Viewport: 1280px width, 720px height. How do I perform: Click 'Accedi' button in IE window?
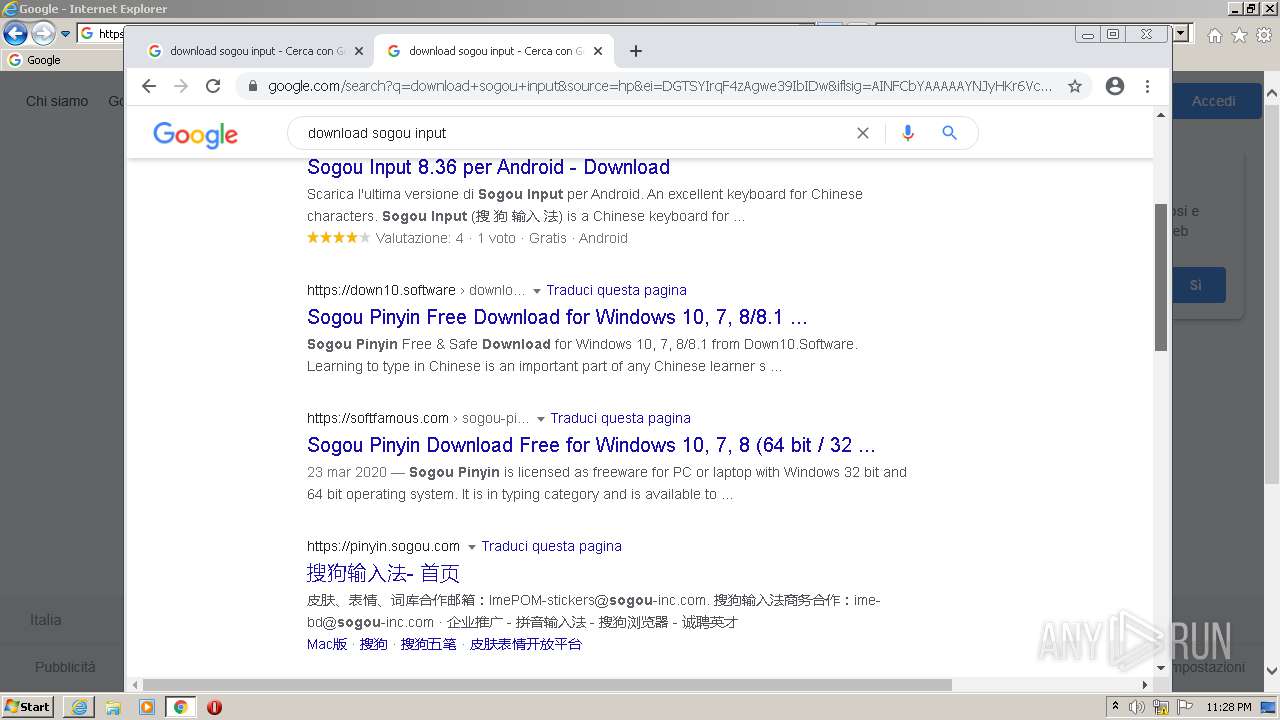(x=1213, y=101)
